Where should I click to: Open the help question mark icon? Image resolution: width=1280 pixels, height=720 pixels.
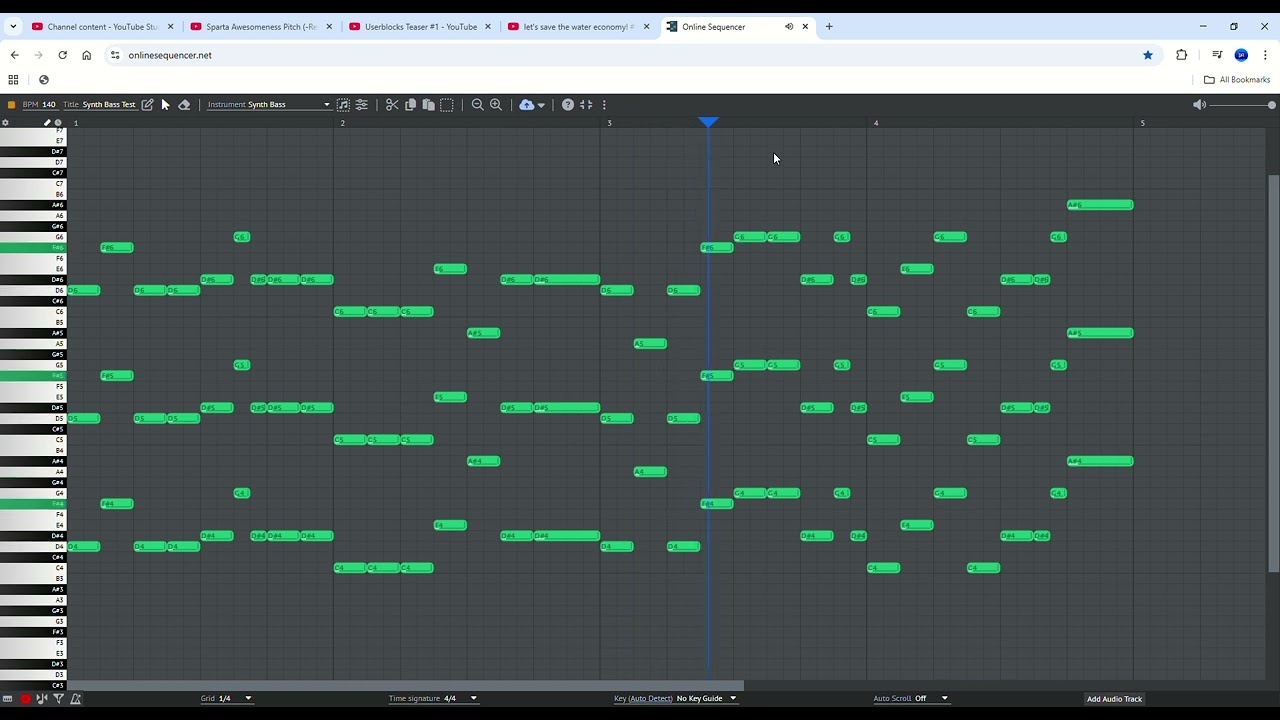click(x=568, y=104)
